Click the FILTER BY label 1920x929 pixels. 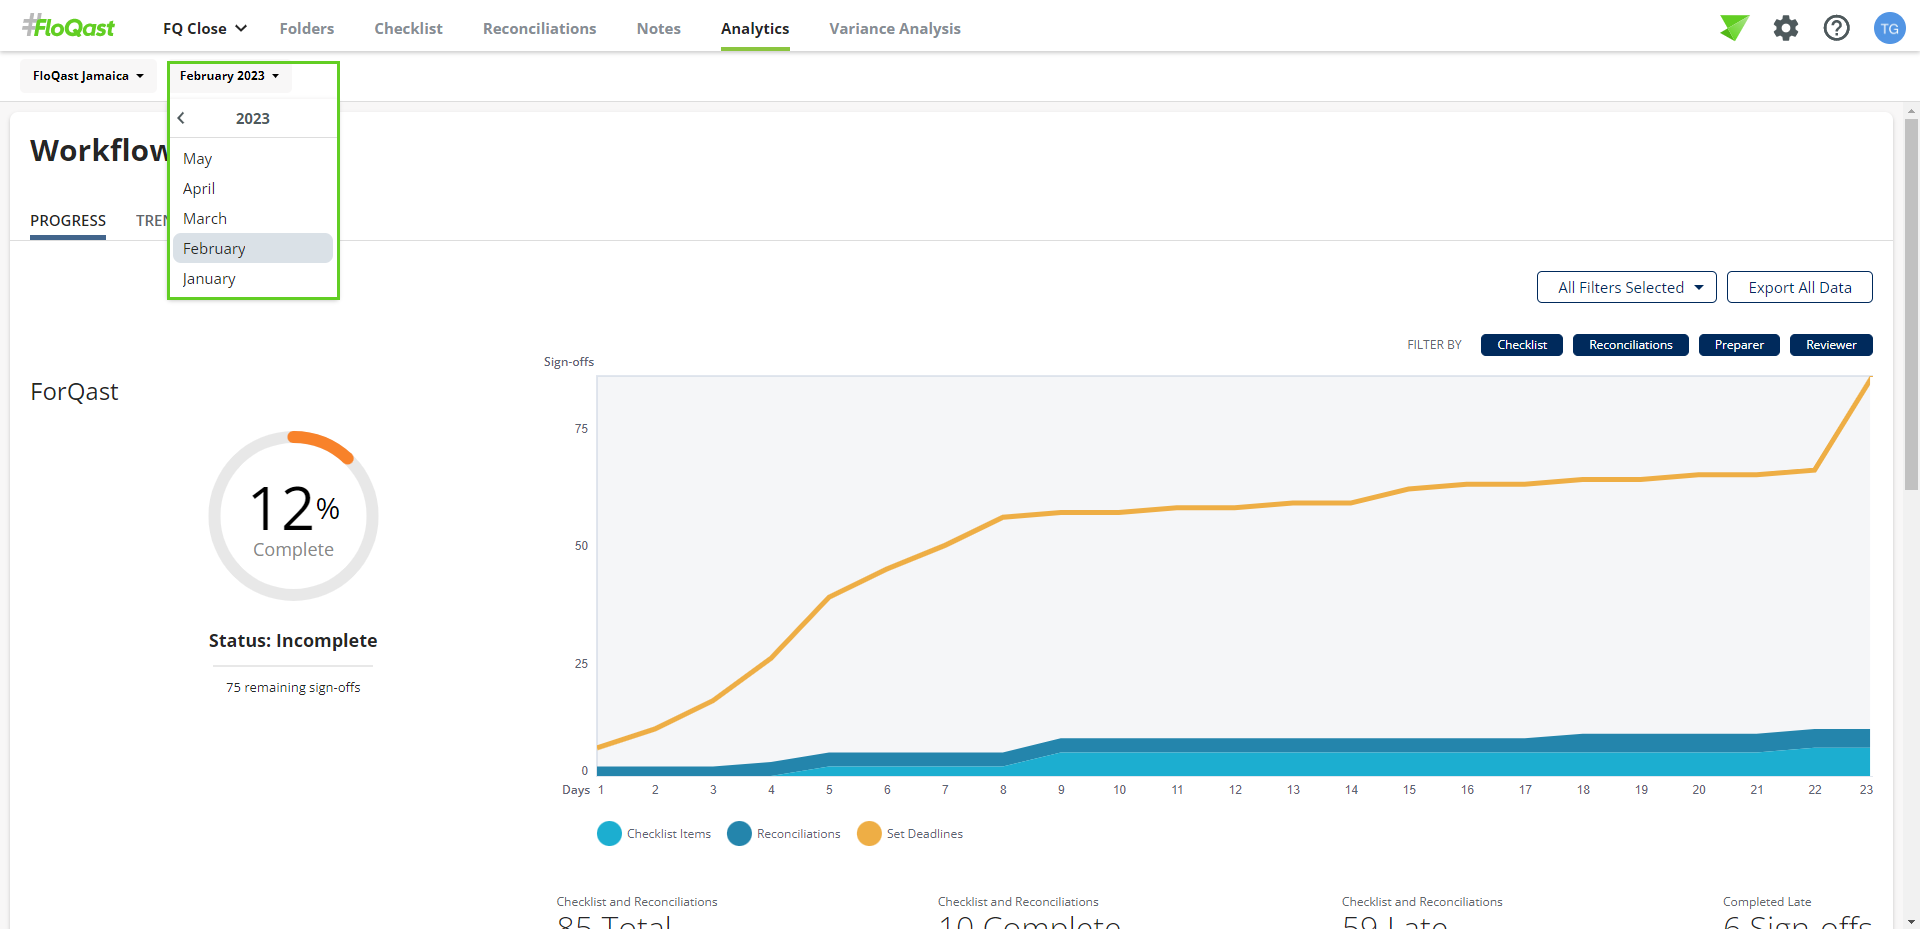point(1434,345)
